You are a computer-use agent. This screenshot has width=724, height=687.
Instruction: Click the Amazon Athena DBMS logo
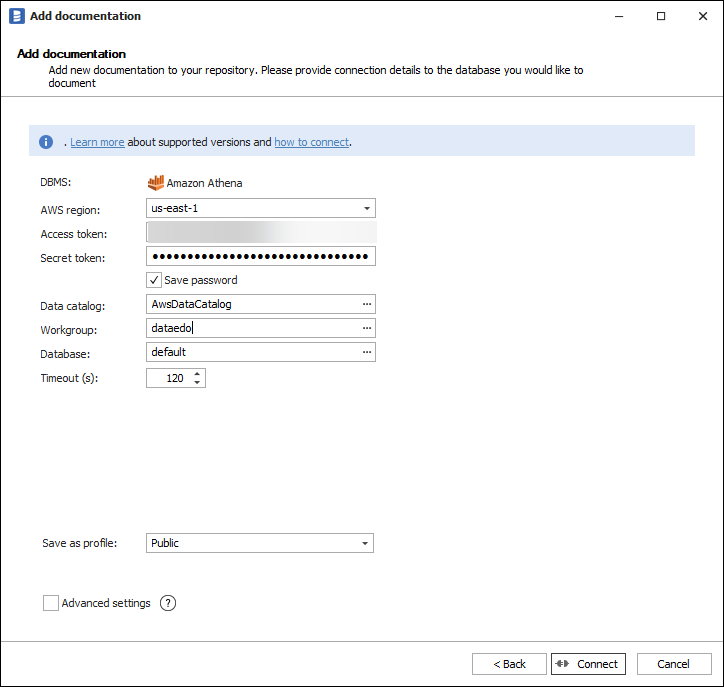click(x=155, y=183)
